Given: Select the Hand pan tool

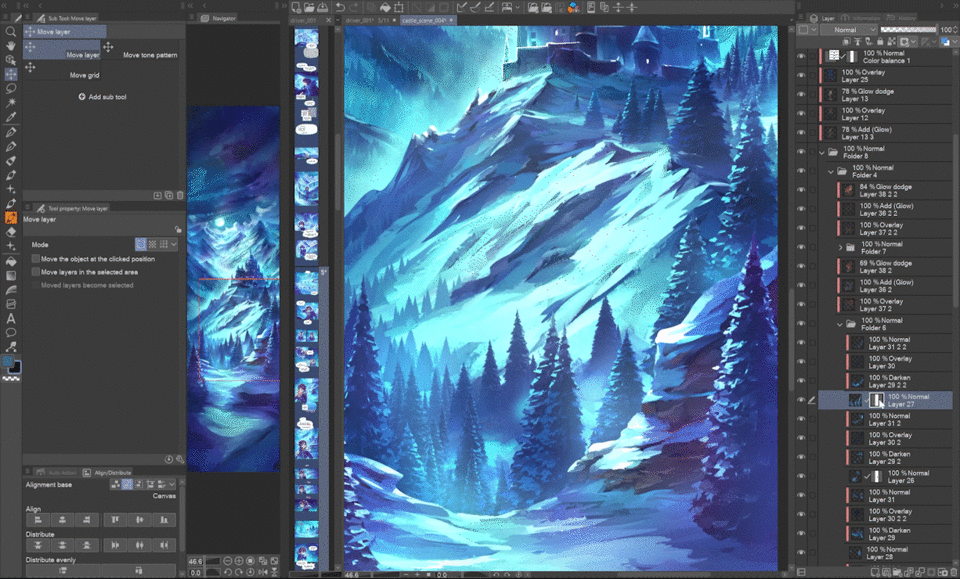Looking at the screenshot, I should [x=10, y=46].
